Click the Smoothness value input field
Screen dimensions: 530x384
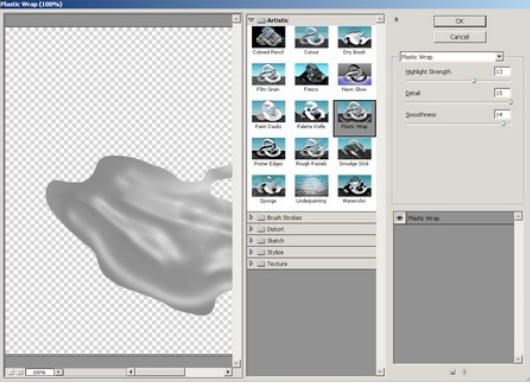(502, 115)
